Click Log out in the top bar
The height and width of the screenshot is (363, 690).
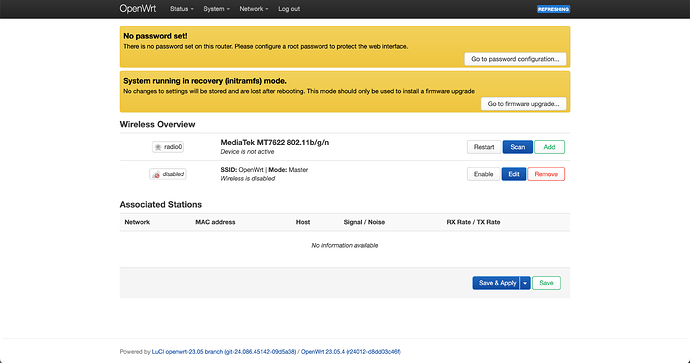pyautogui.click(x=289, y=9)
